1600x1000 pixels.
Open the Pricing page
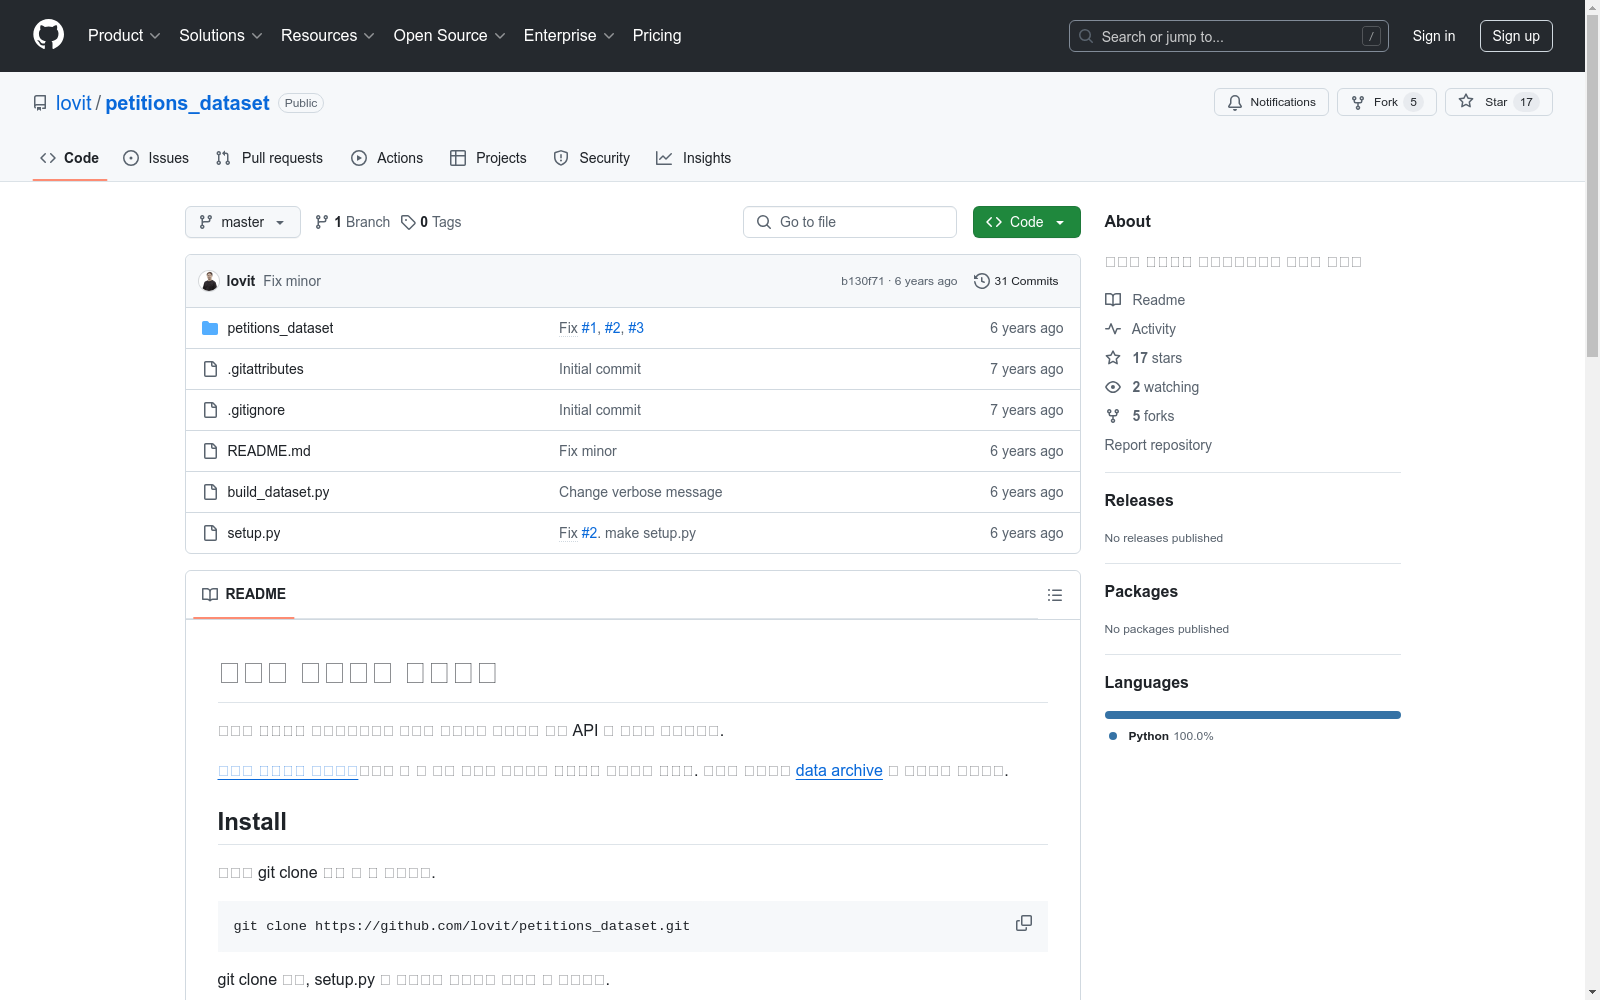[x=657, y=35]
